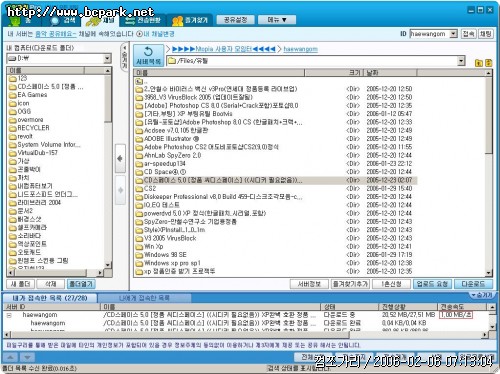Click the 삭제 delete button
The image size is (500, 374).
pos(50,284)
